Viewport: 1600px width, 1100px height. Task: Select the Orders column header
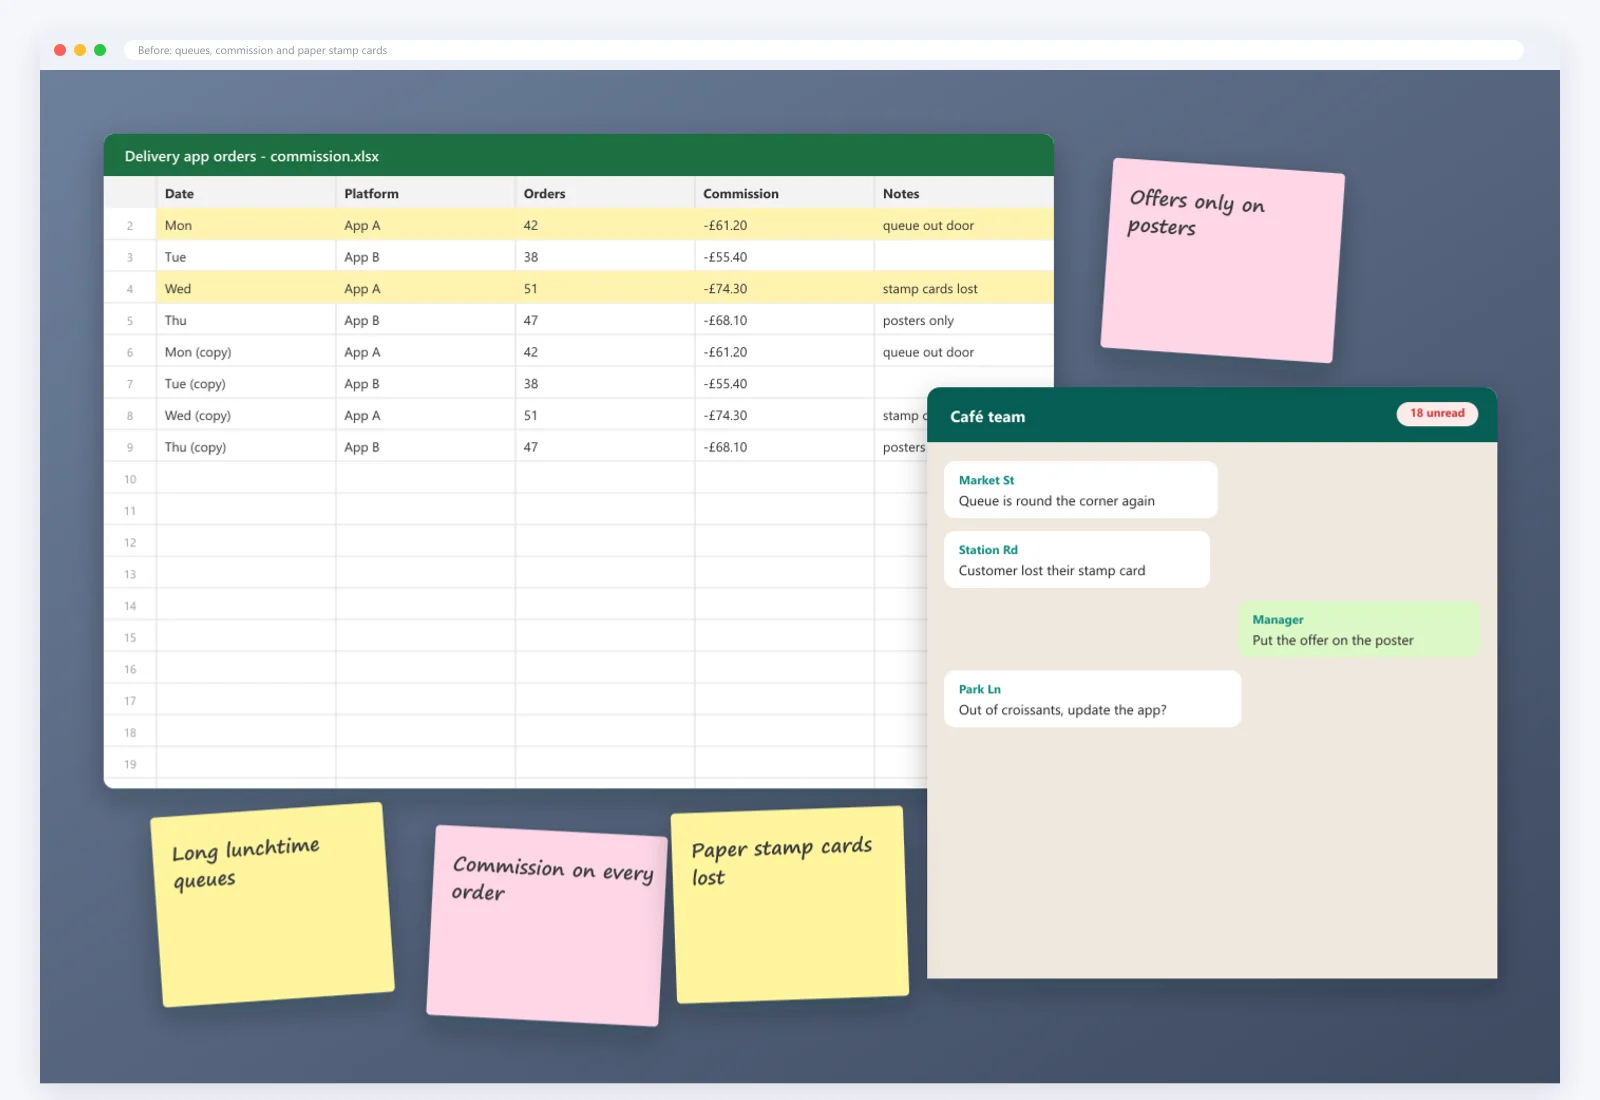605,193
